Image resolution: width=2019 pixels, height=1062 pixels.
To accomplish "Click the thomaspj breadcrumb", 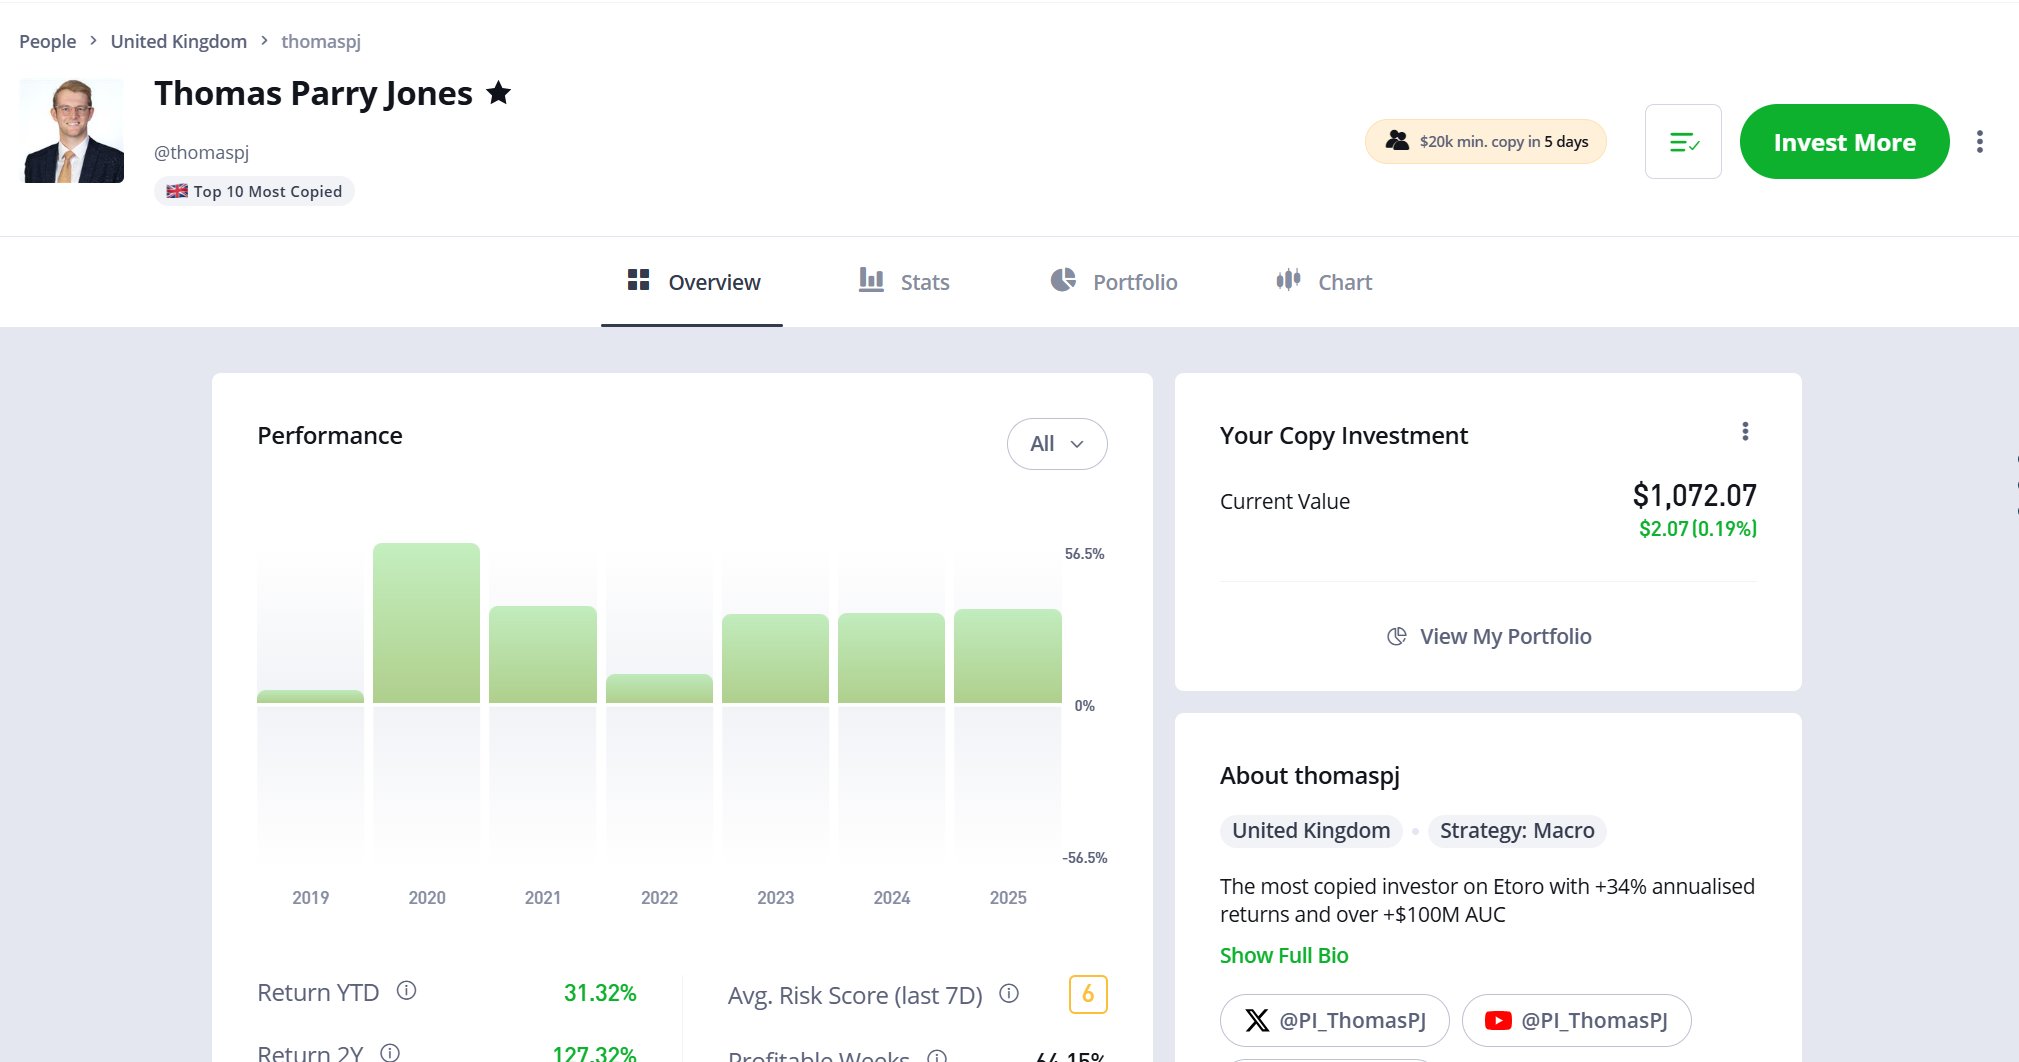I will [321, 41].
